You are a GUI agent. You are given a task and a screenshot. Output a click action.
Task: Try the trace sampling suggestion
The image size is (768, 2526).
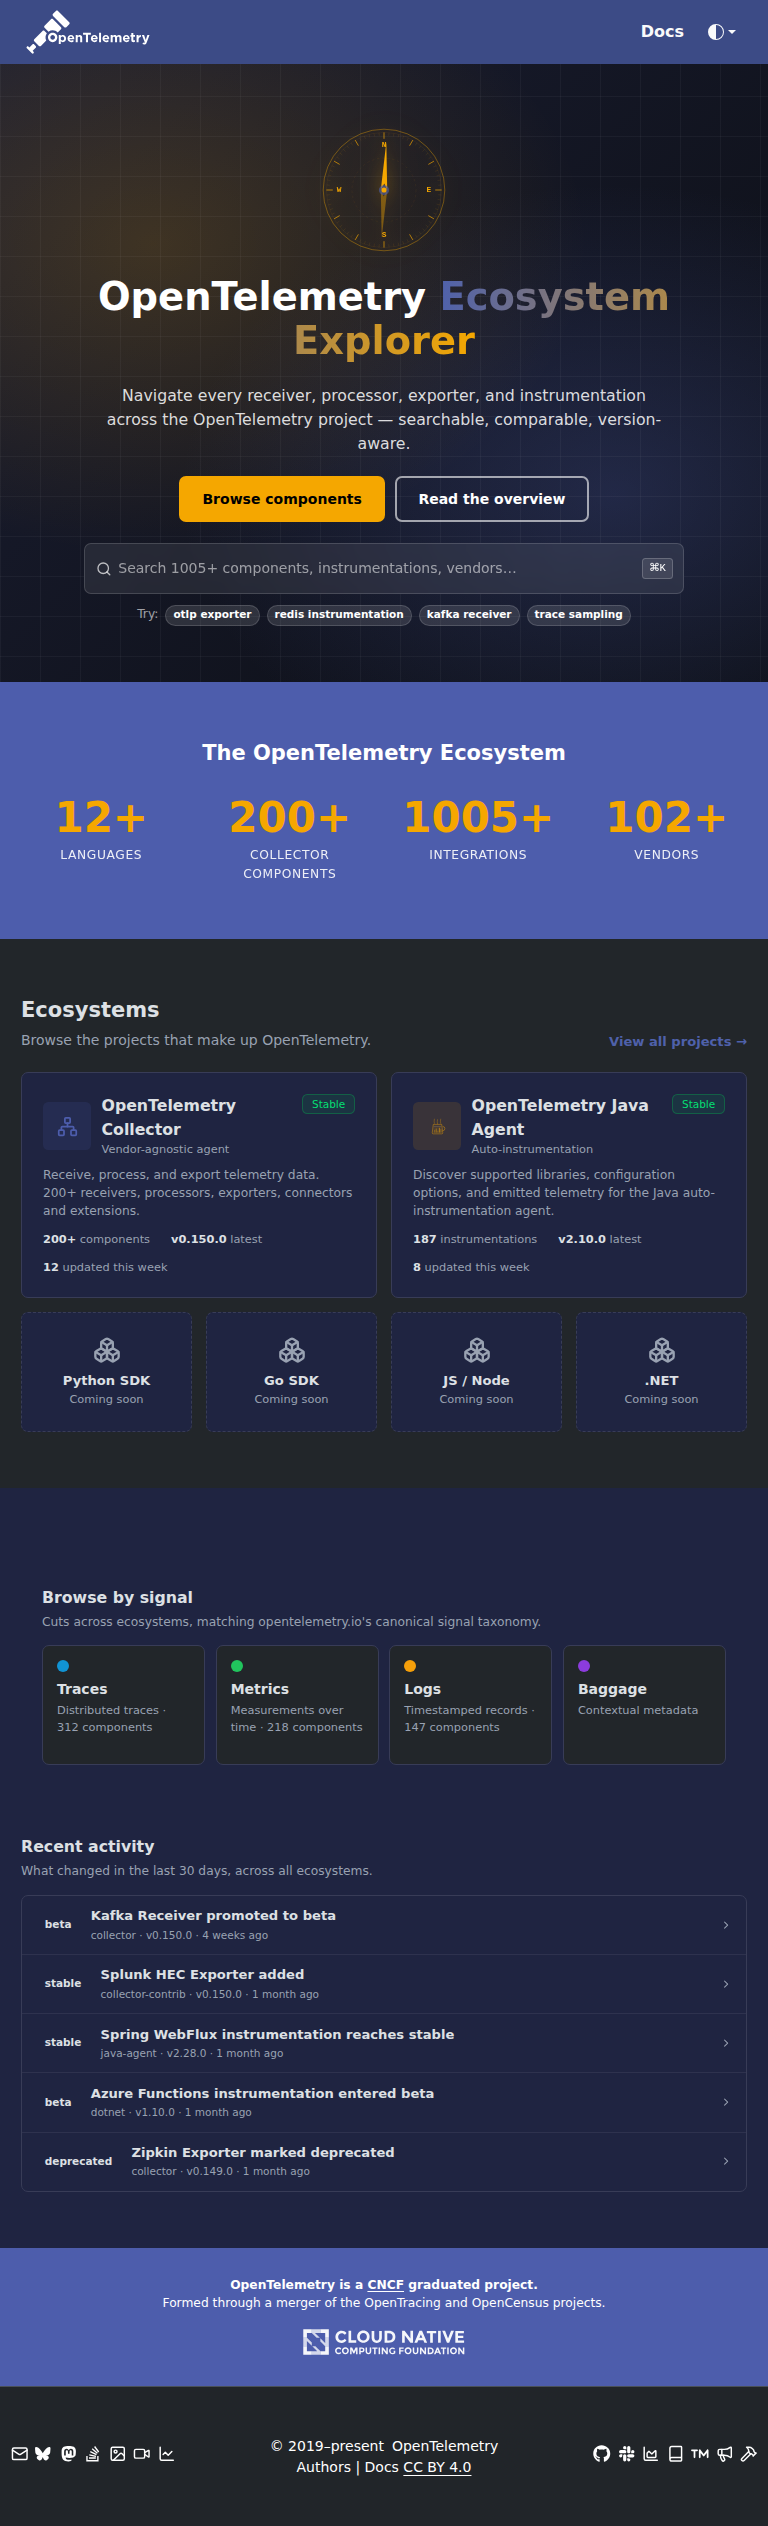(578, 615)
